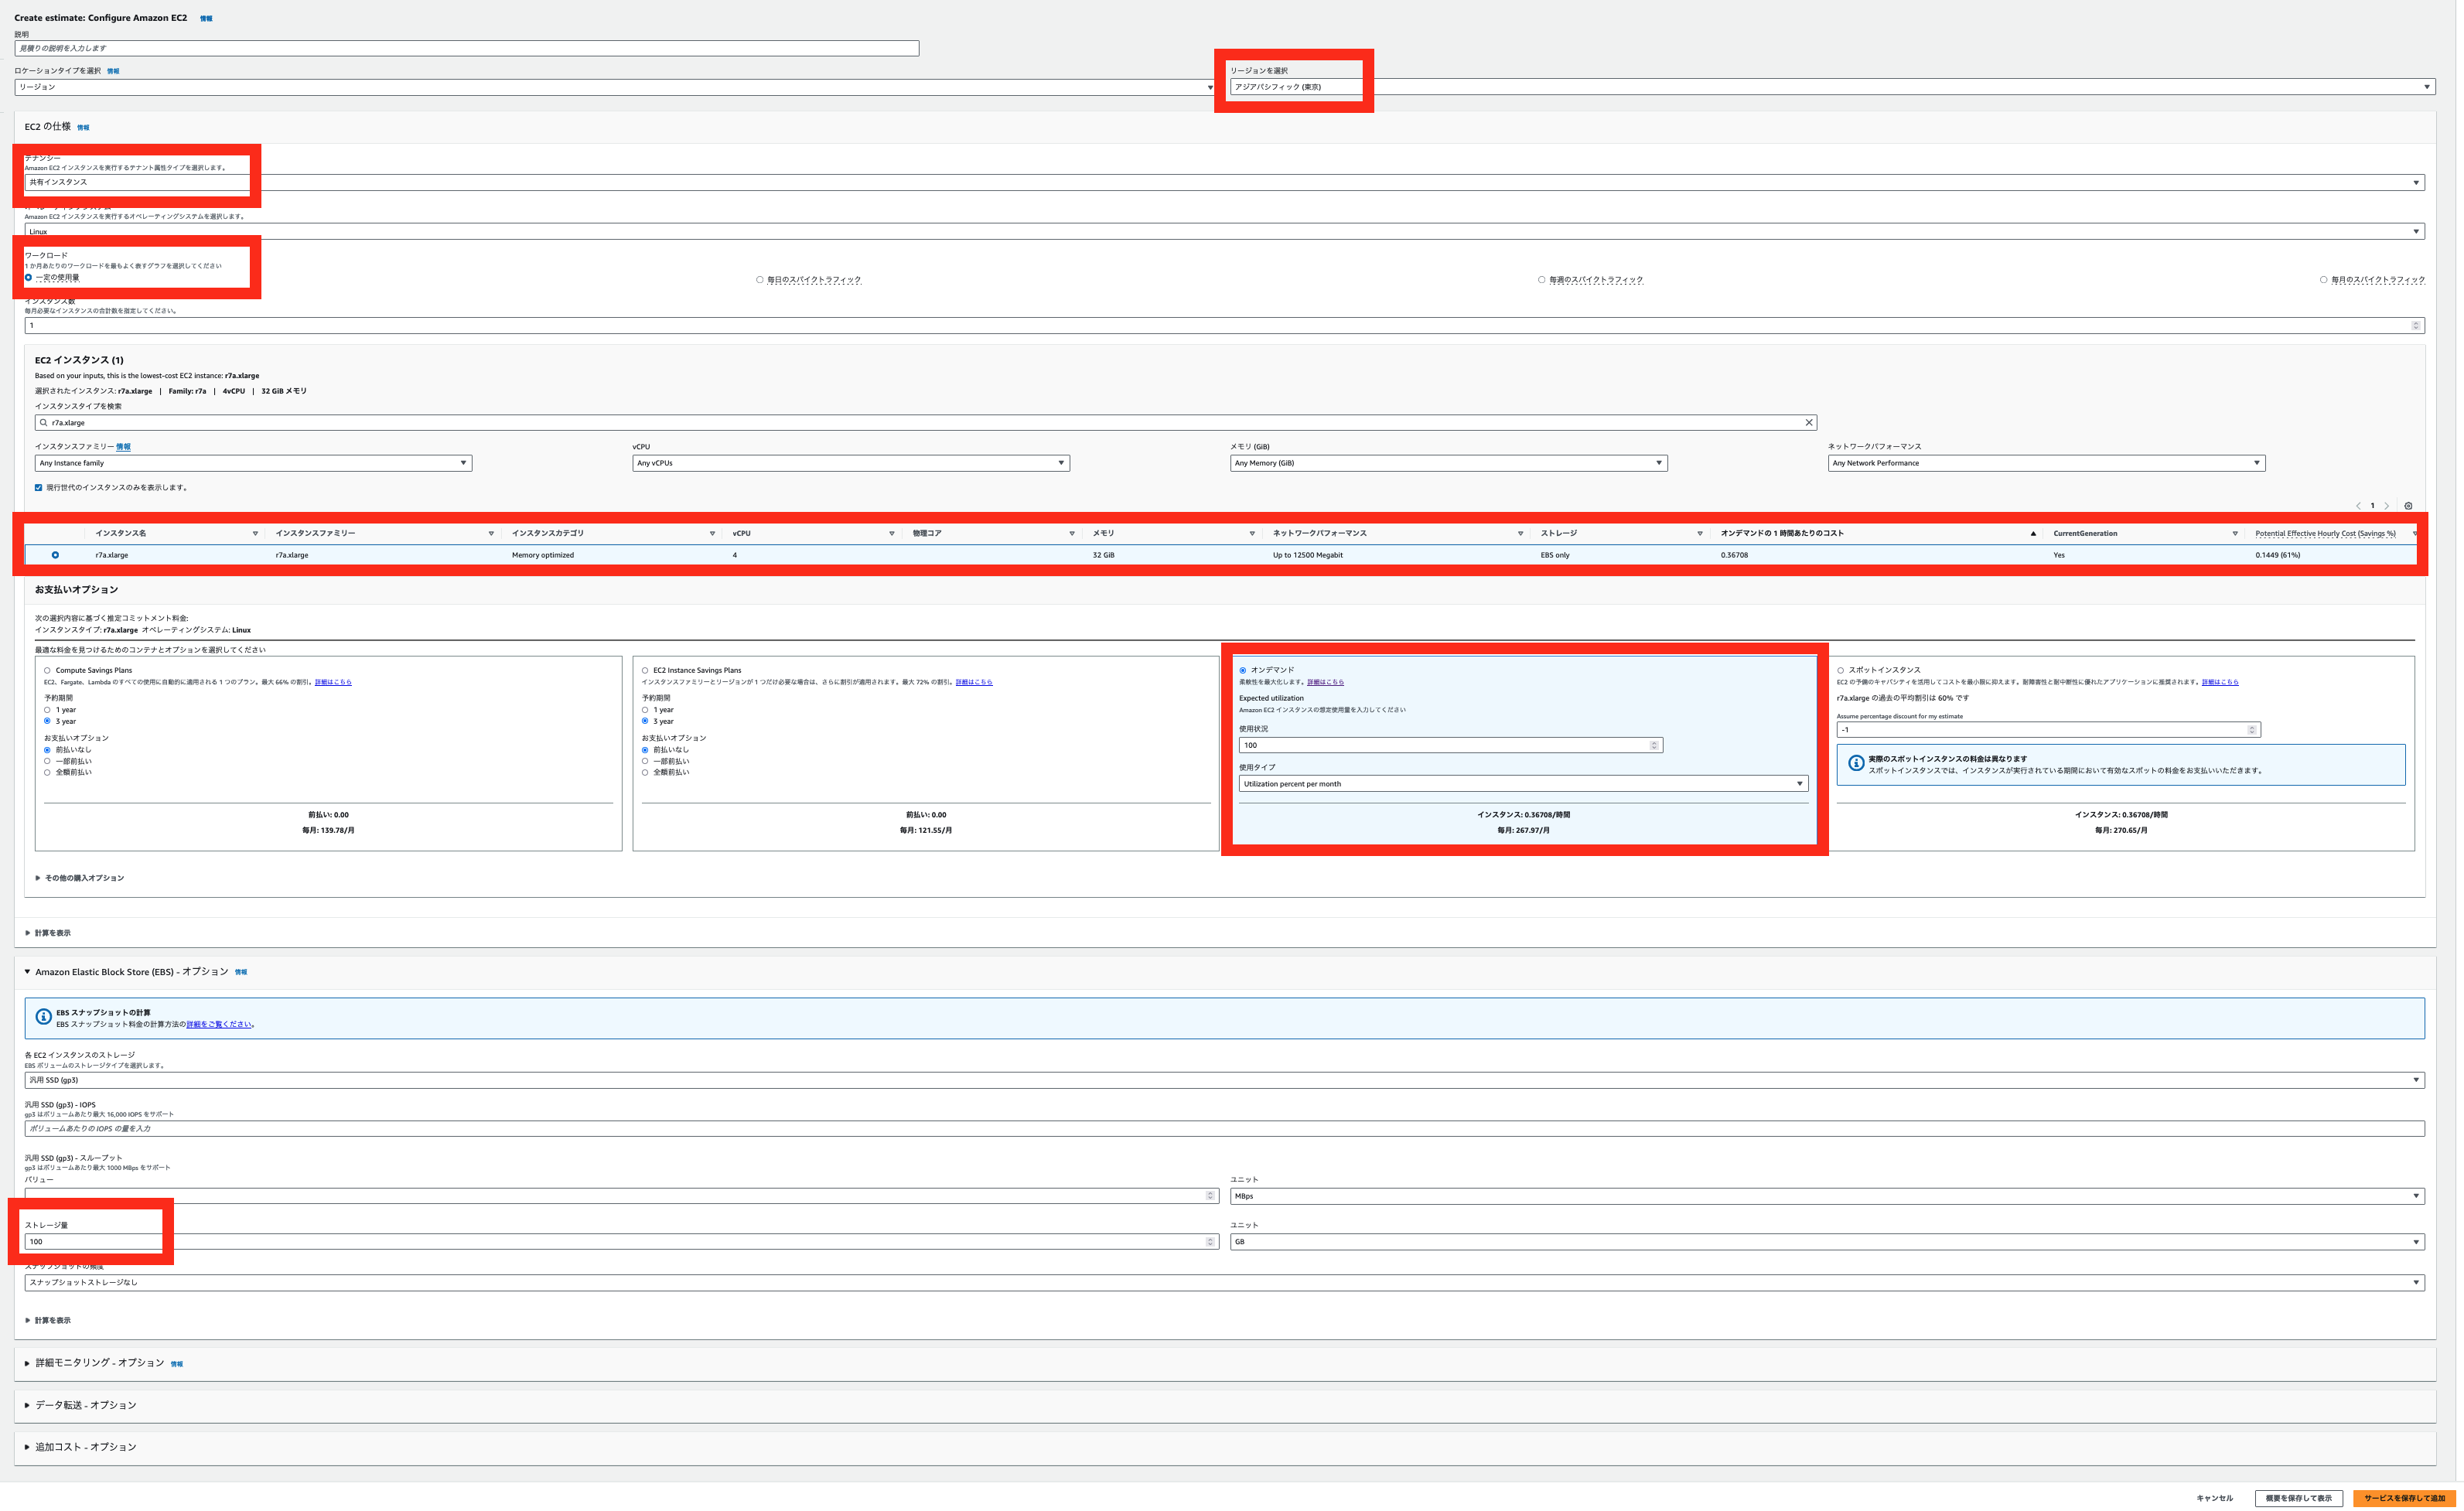The height and width of the screenshot is (1511, 2464).
Task: Click the 説明 description input field
Action: click(466, 48)
